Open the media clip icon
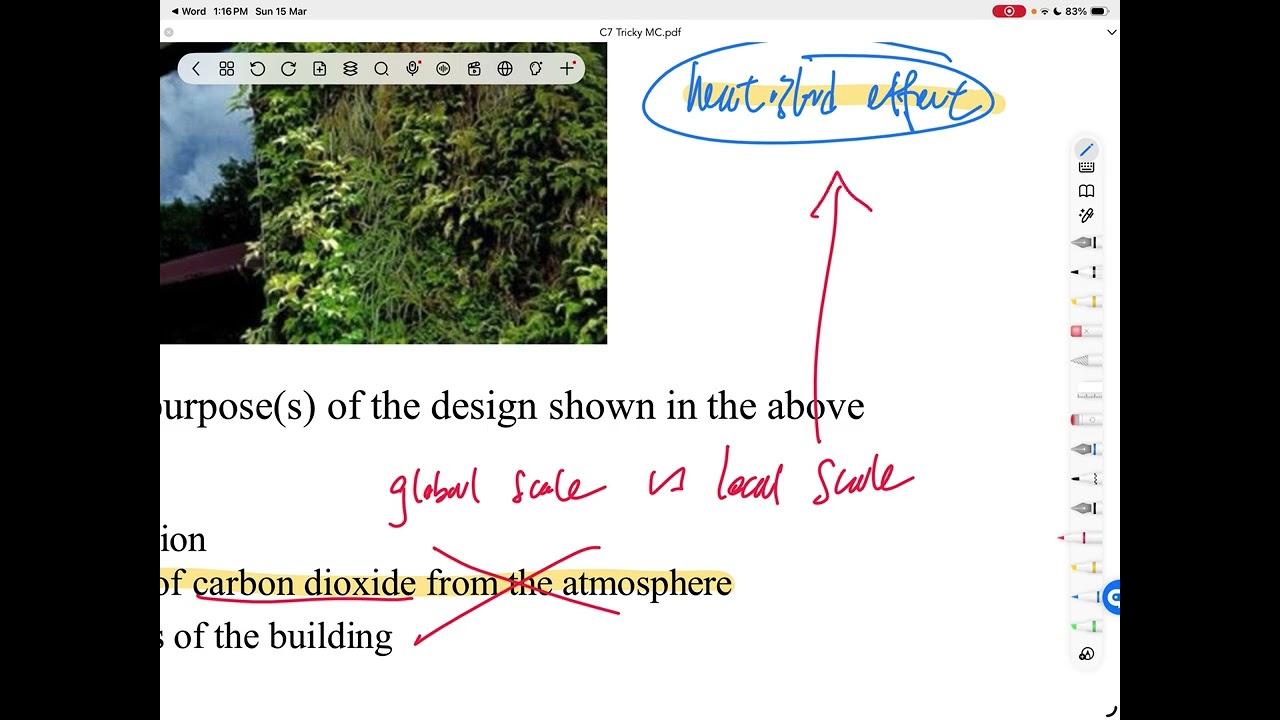The image size is (1280, 720). click(474, 69)
